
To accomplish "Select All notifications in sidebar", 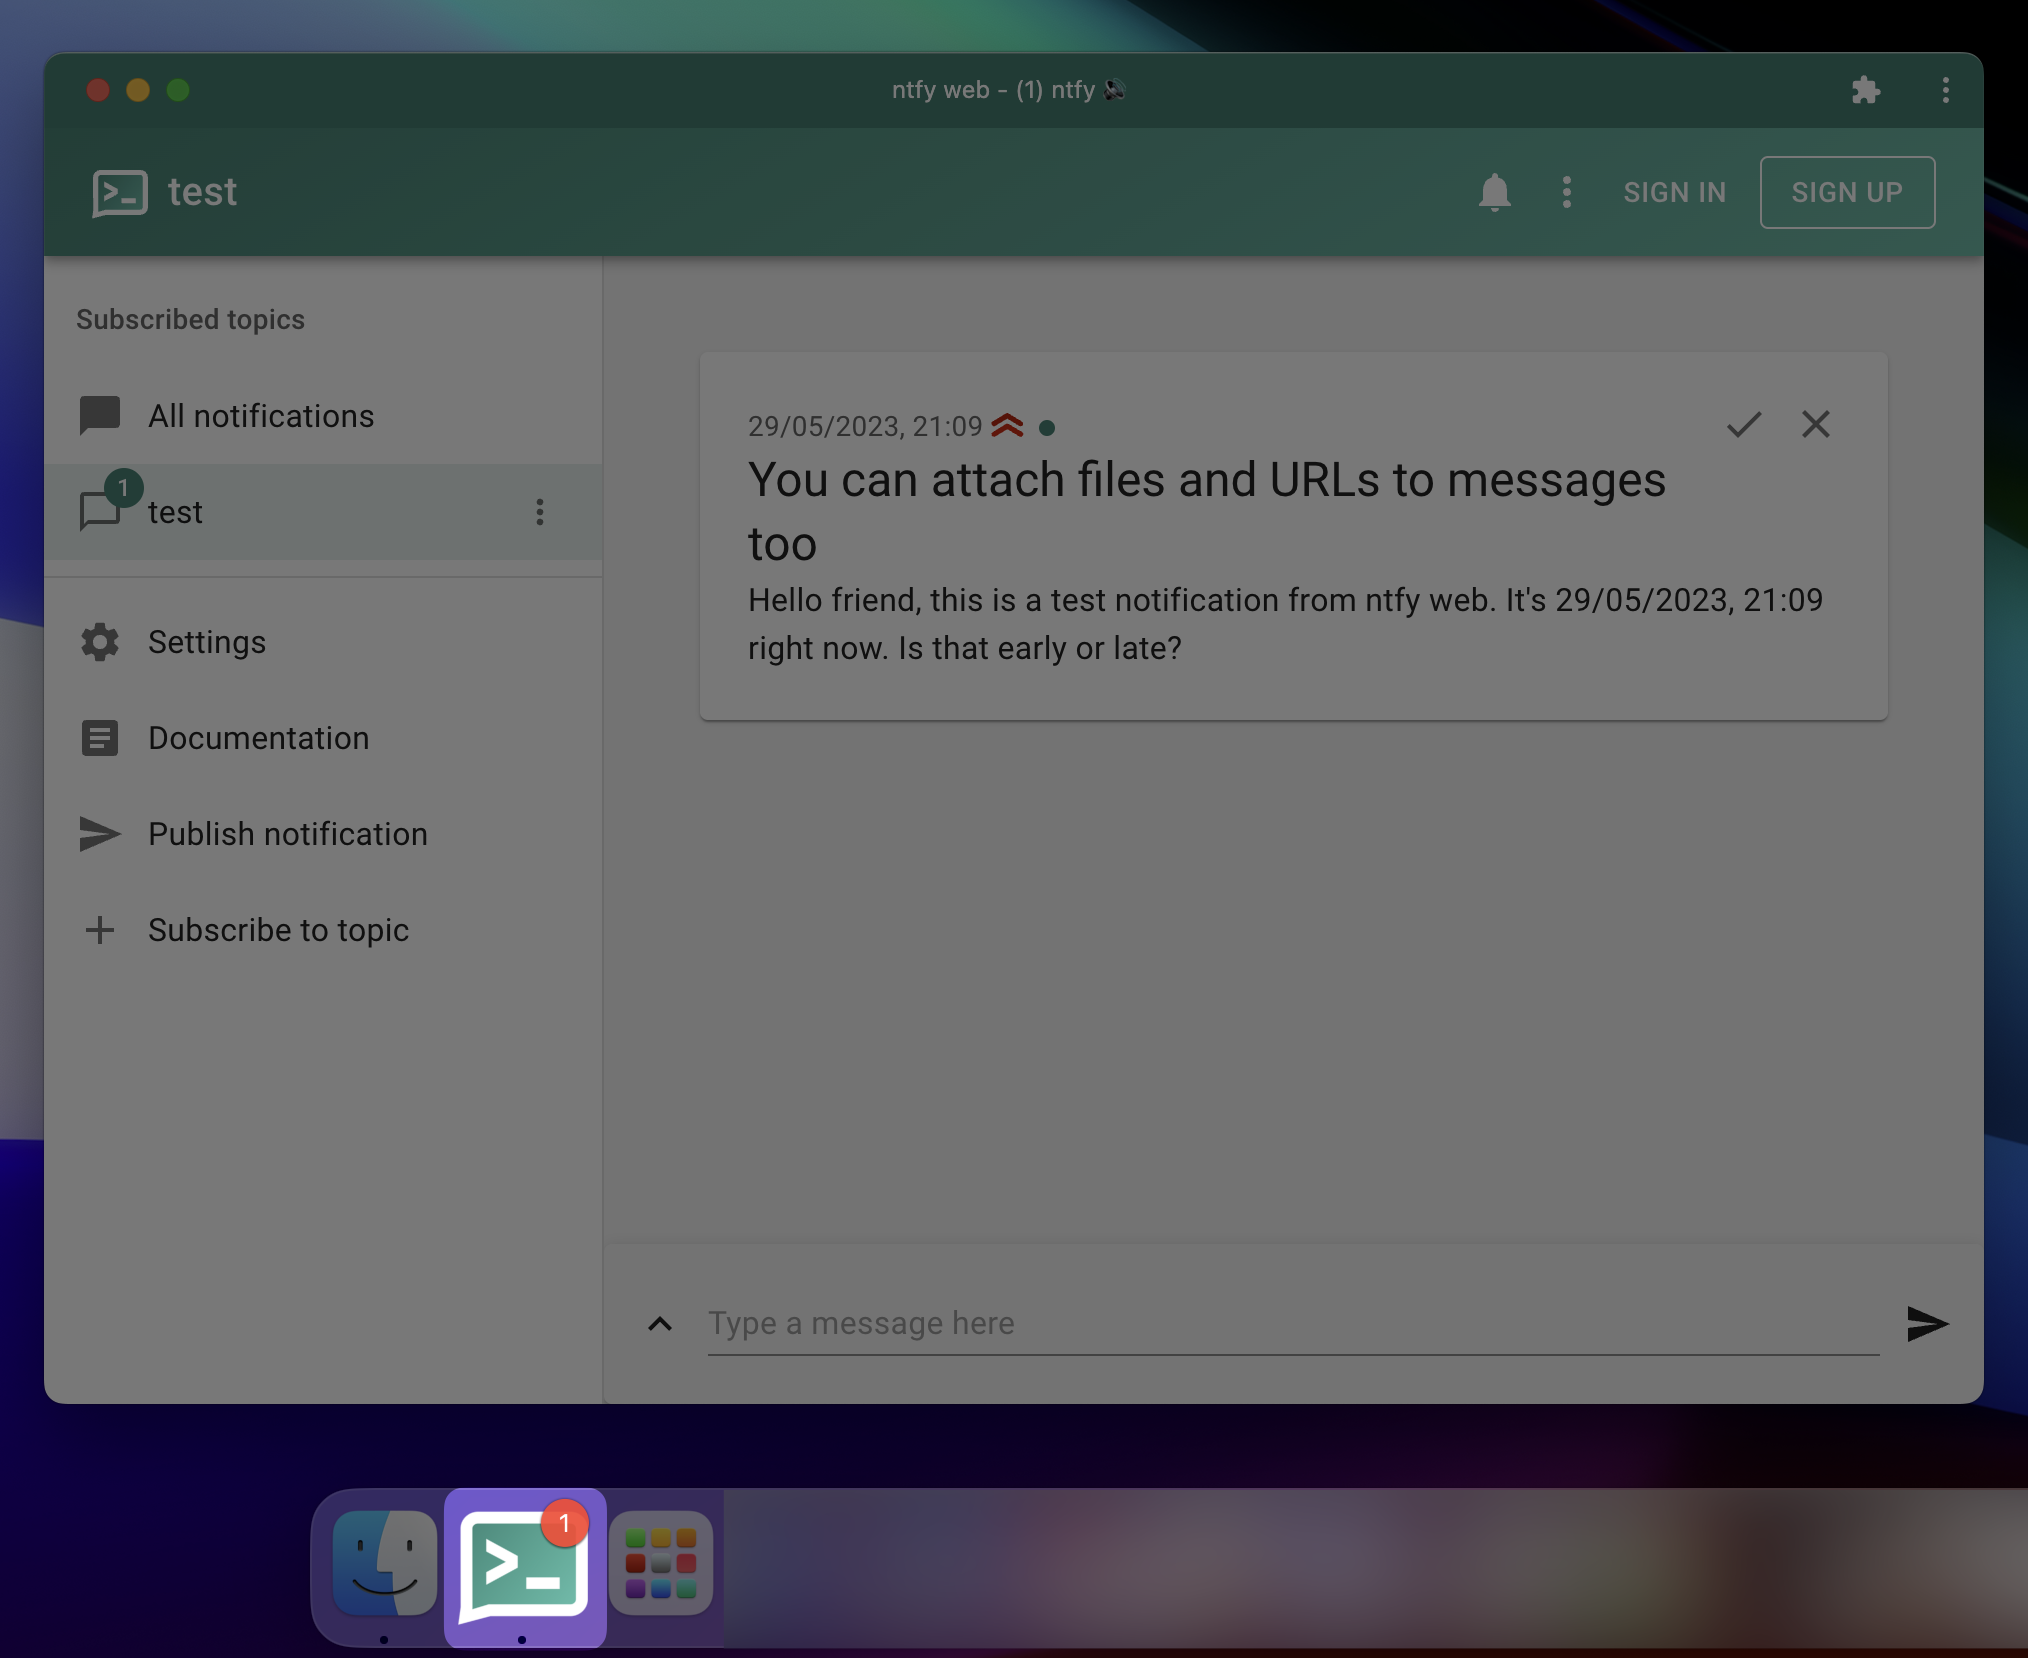I will (x=260, y=416).
